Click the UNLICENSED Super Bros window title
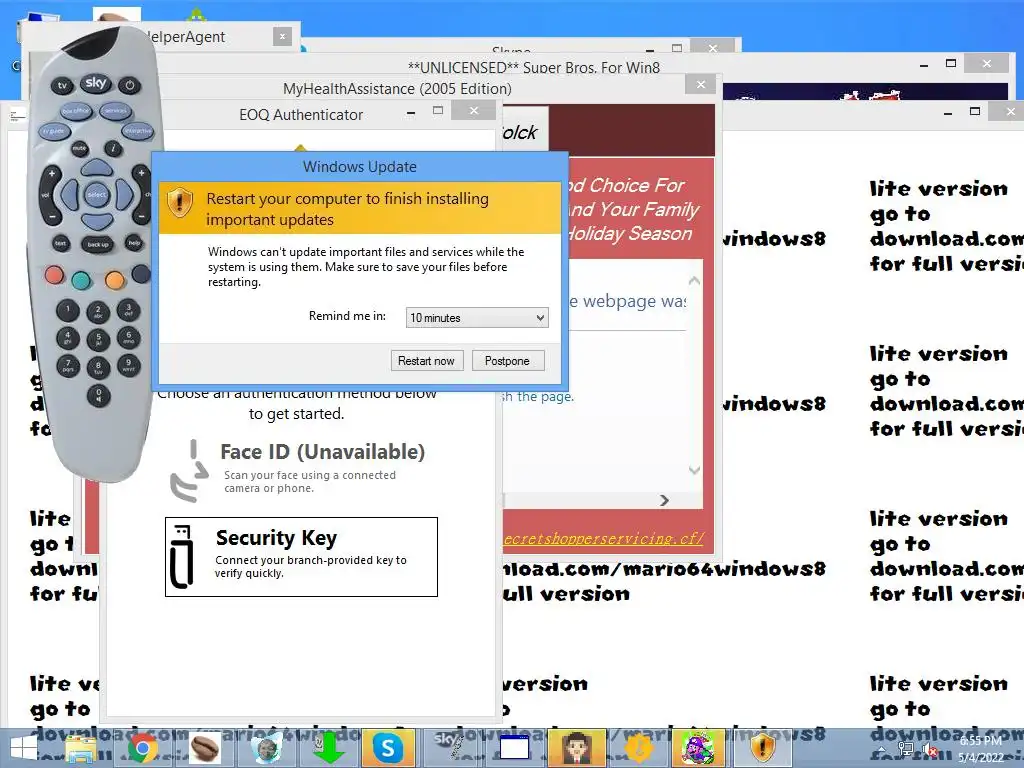 [x=534, y=67]
